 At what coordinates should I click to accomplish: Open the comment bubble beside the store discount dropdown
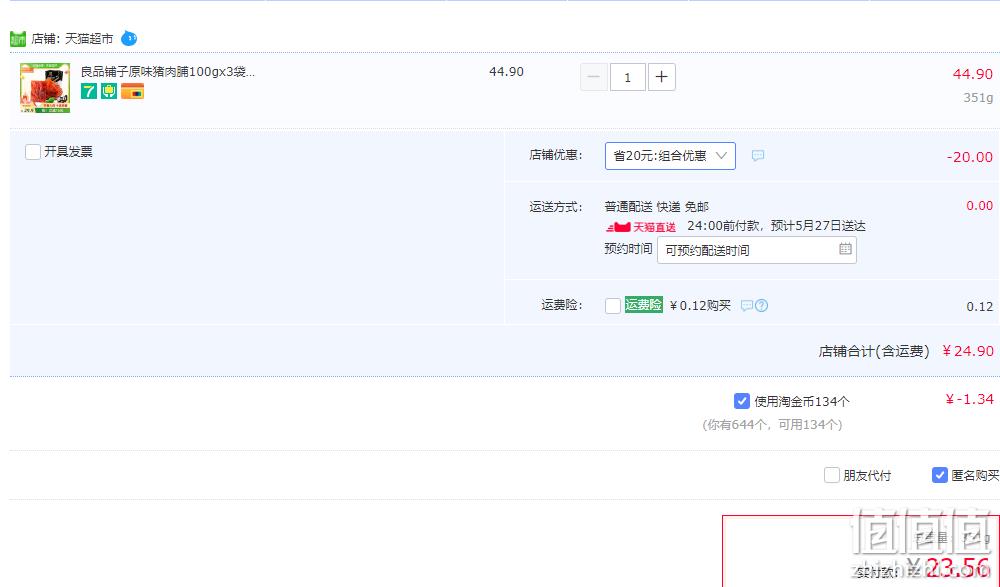click(x=758, y=156)
